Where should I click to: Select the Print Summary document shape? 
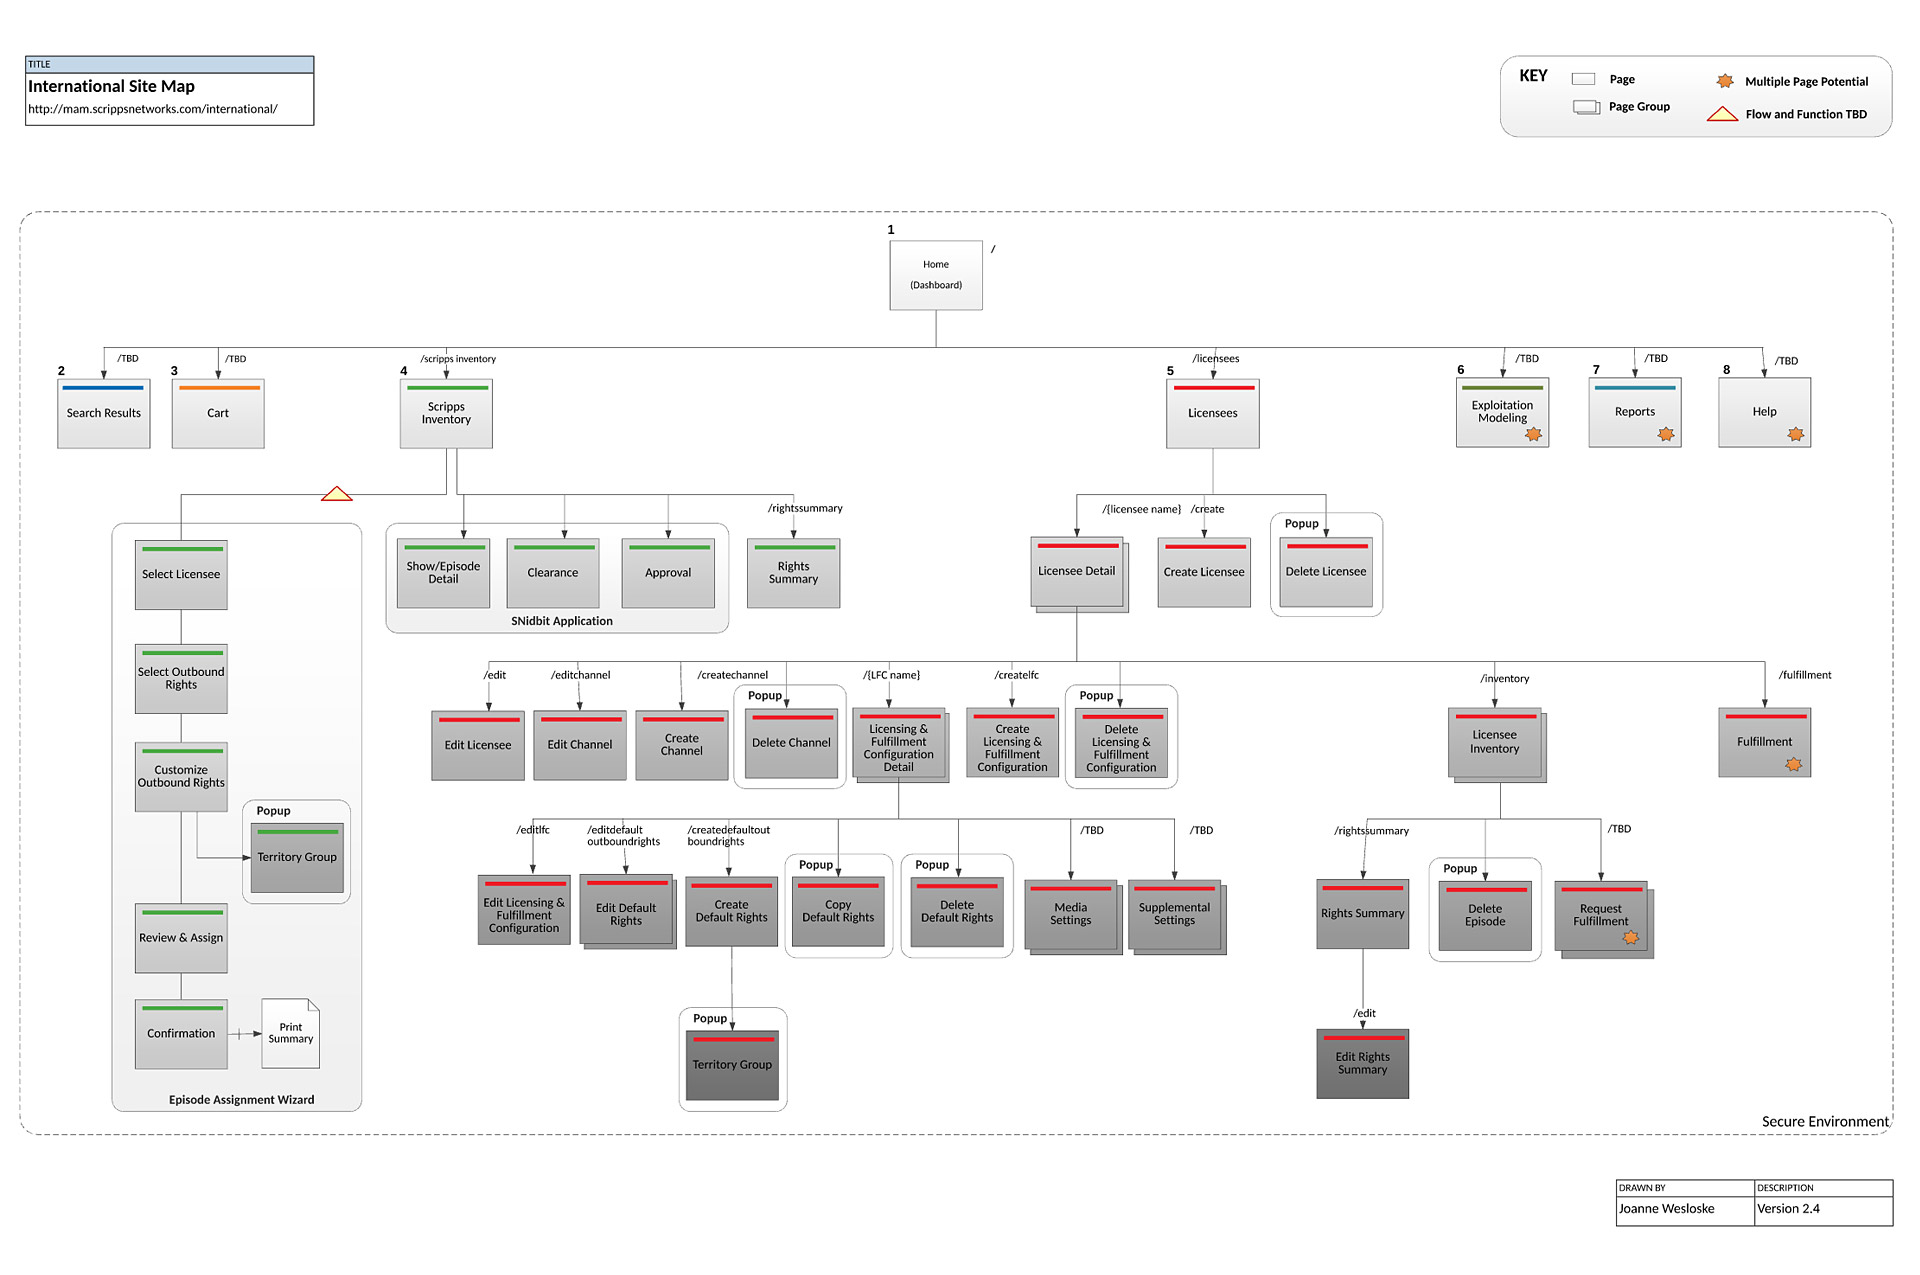tap(291, 1033)
